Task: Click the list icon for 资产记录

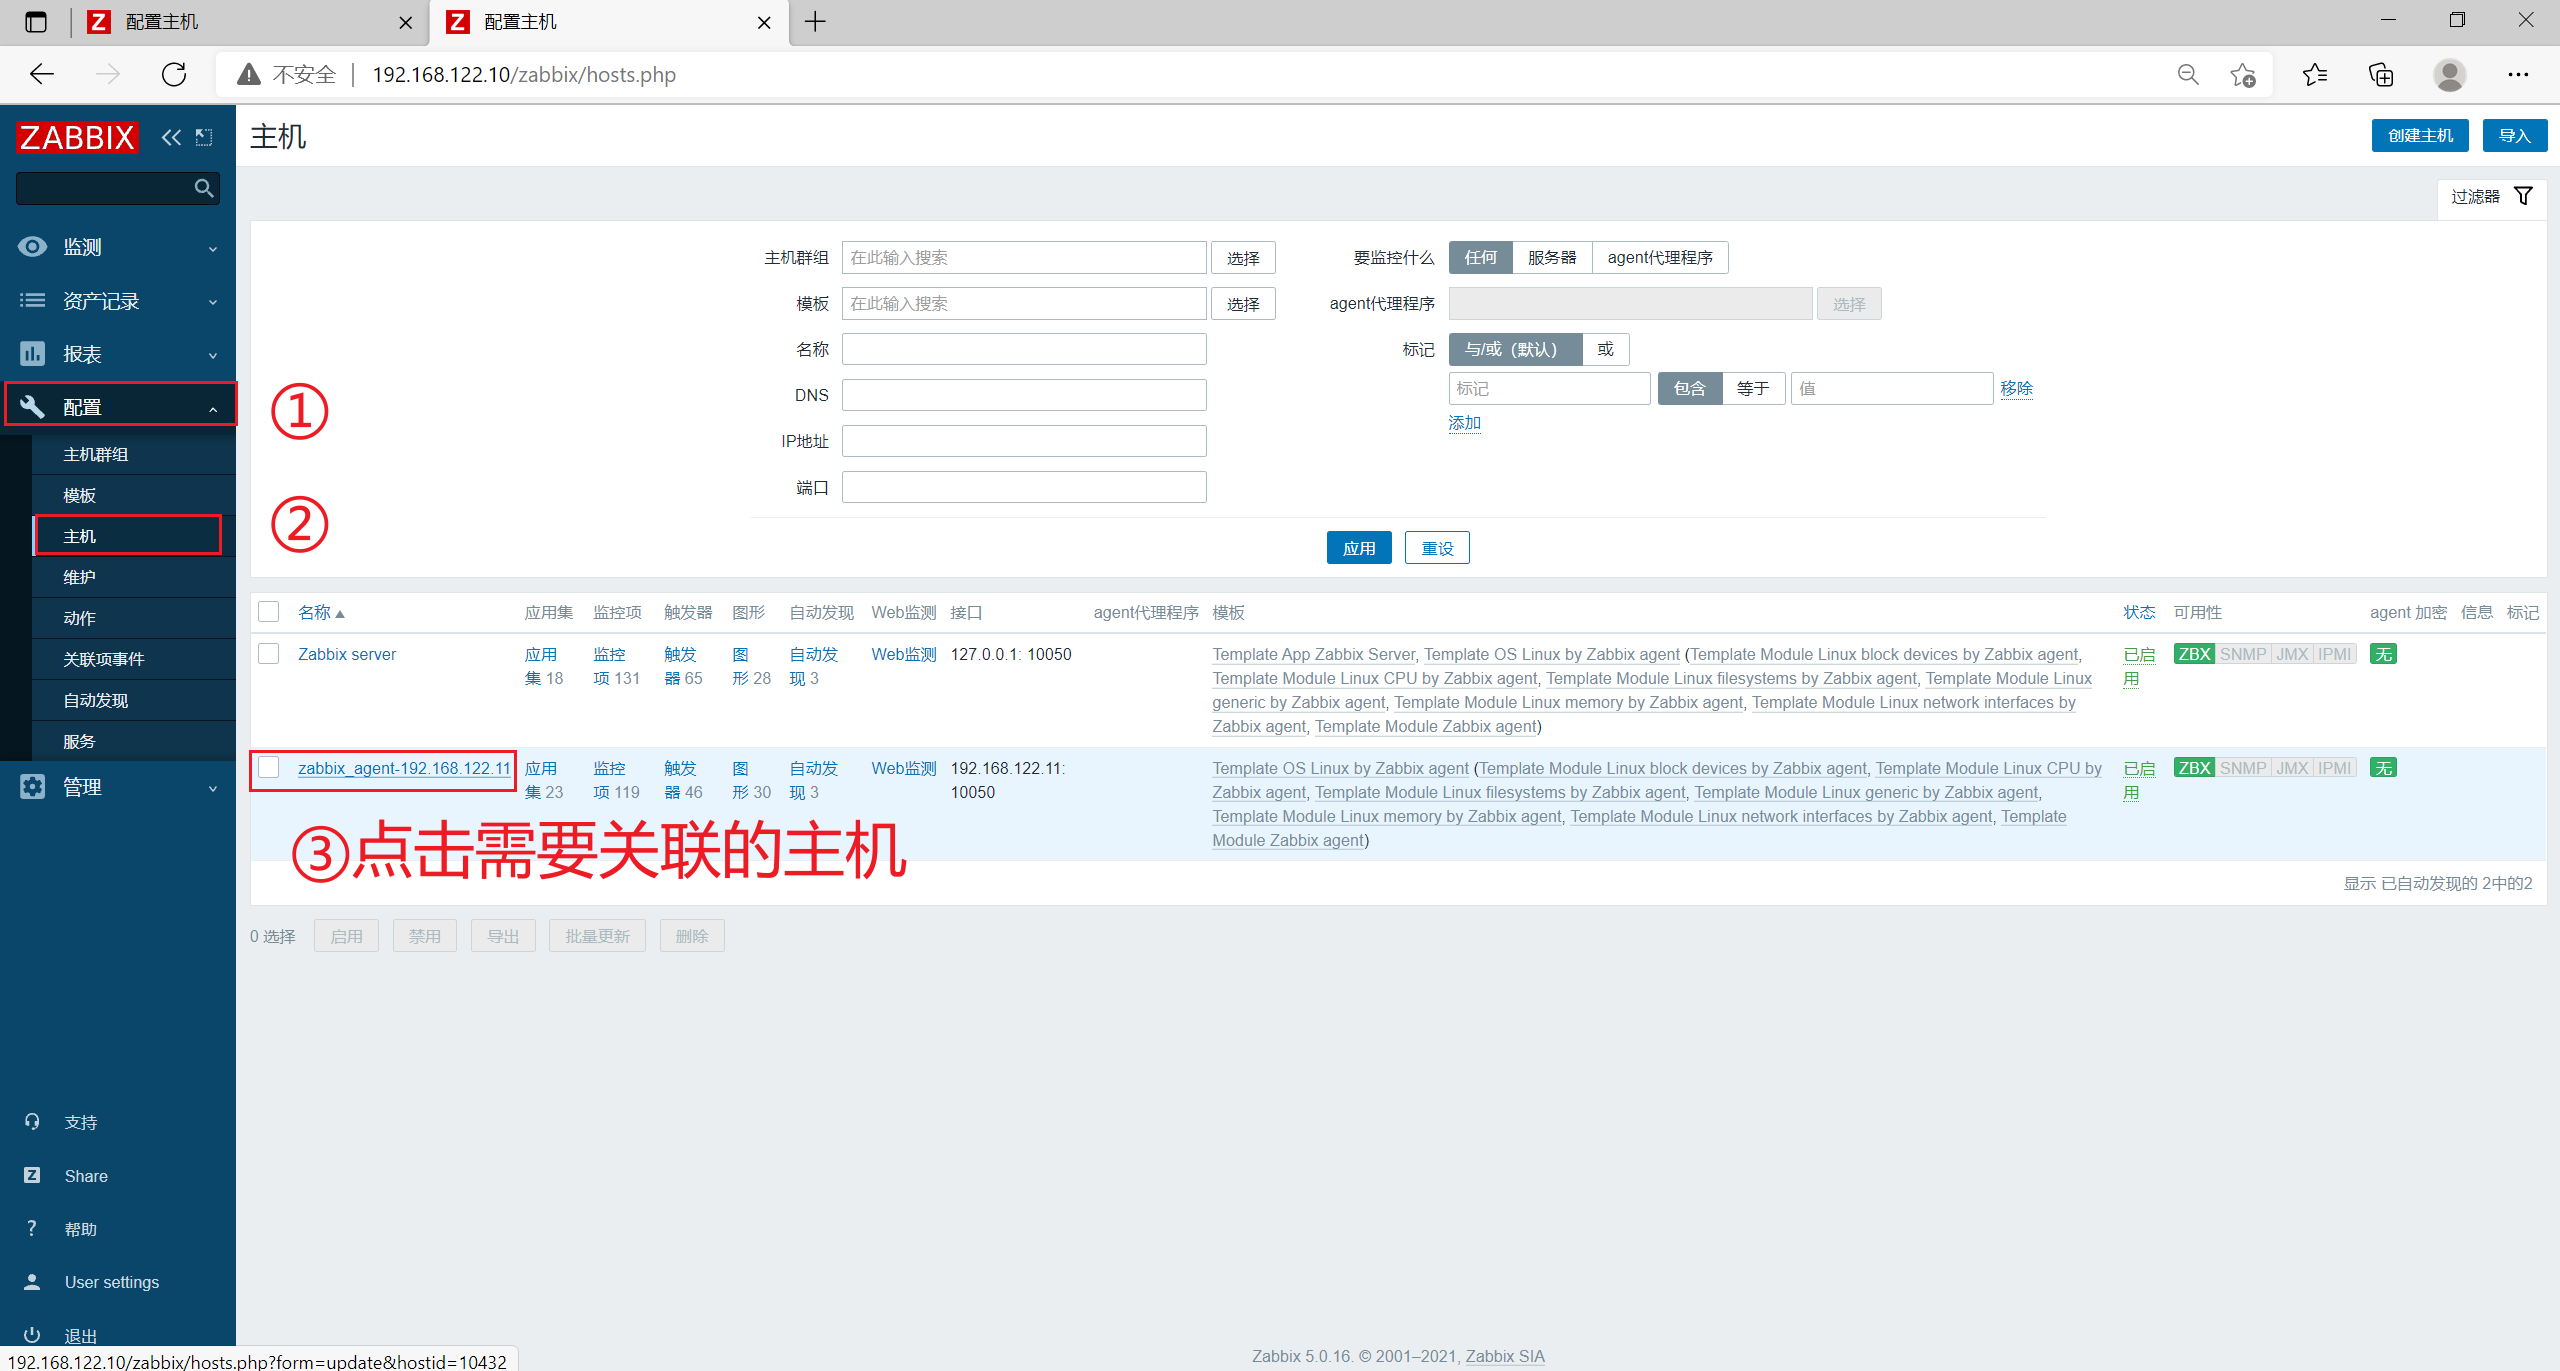Action: [x=32, y=300]
